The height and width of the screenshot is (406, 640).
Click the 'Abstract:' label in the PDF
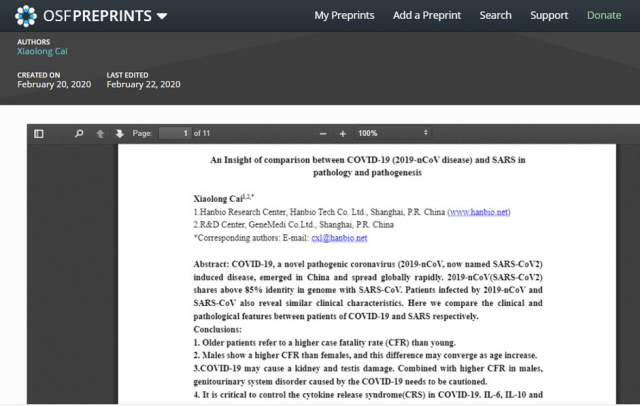(211, 264)
